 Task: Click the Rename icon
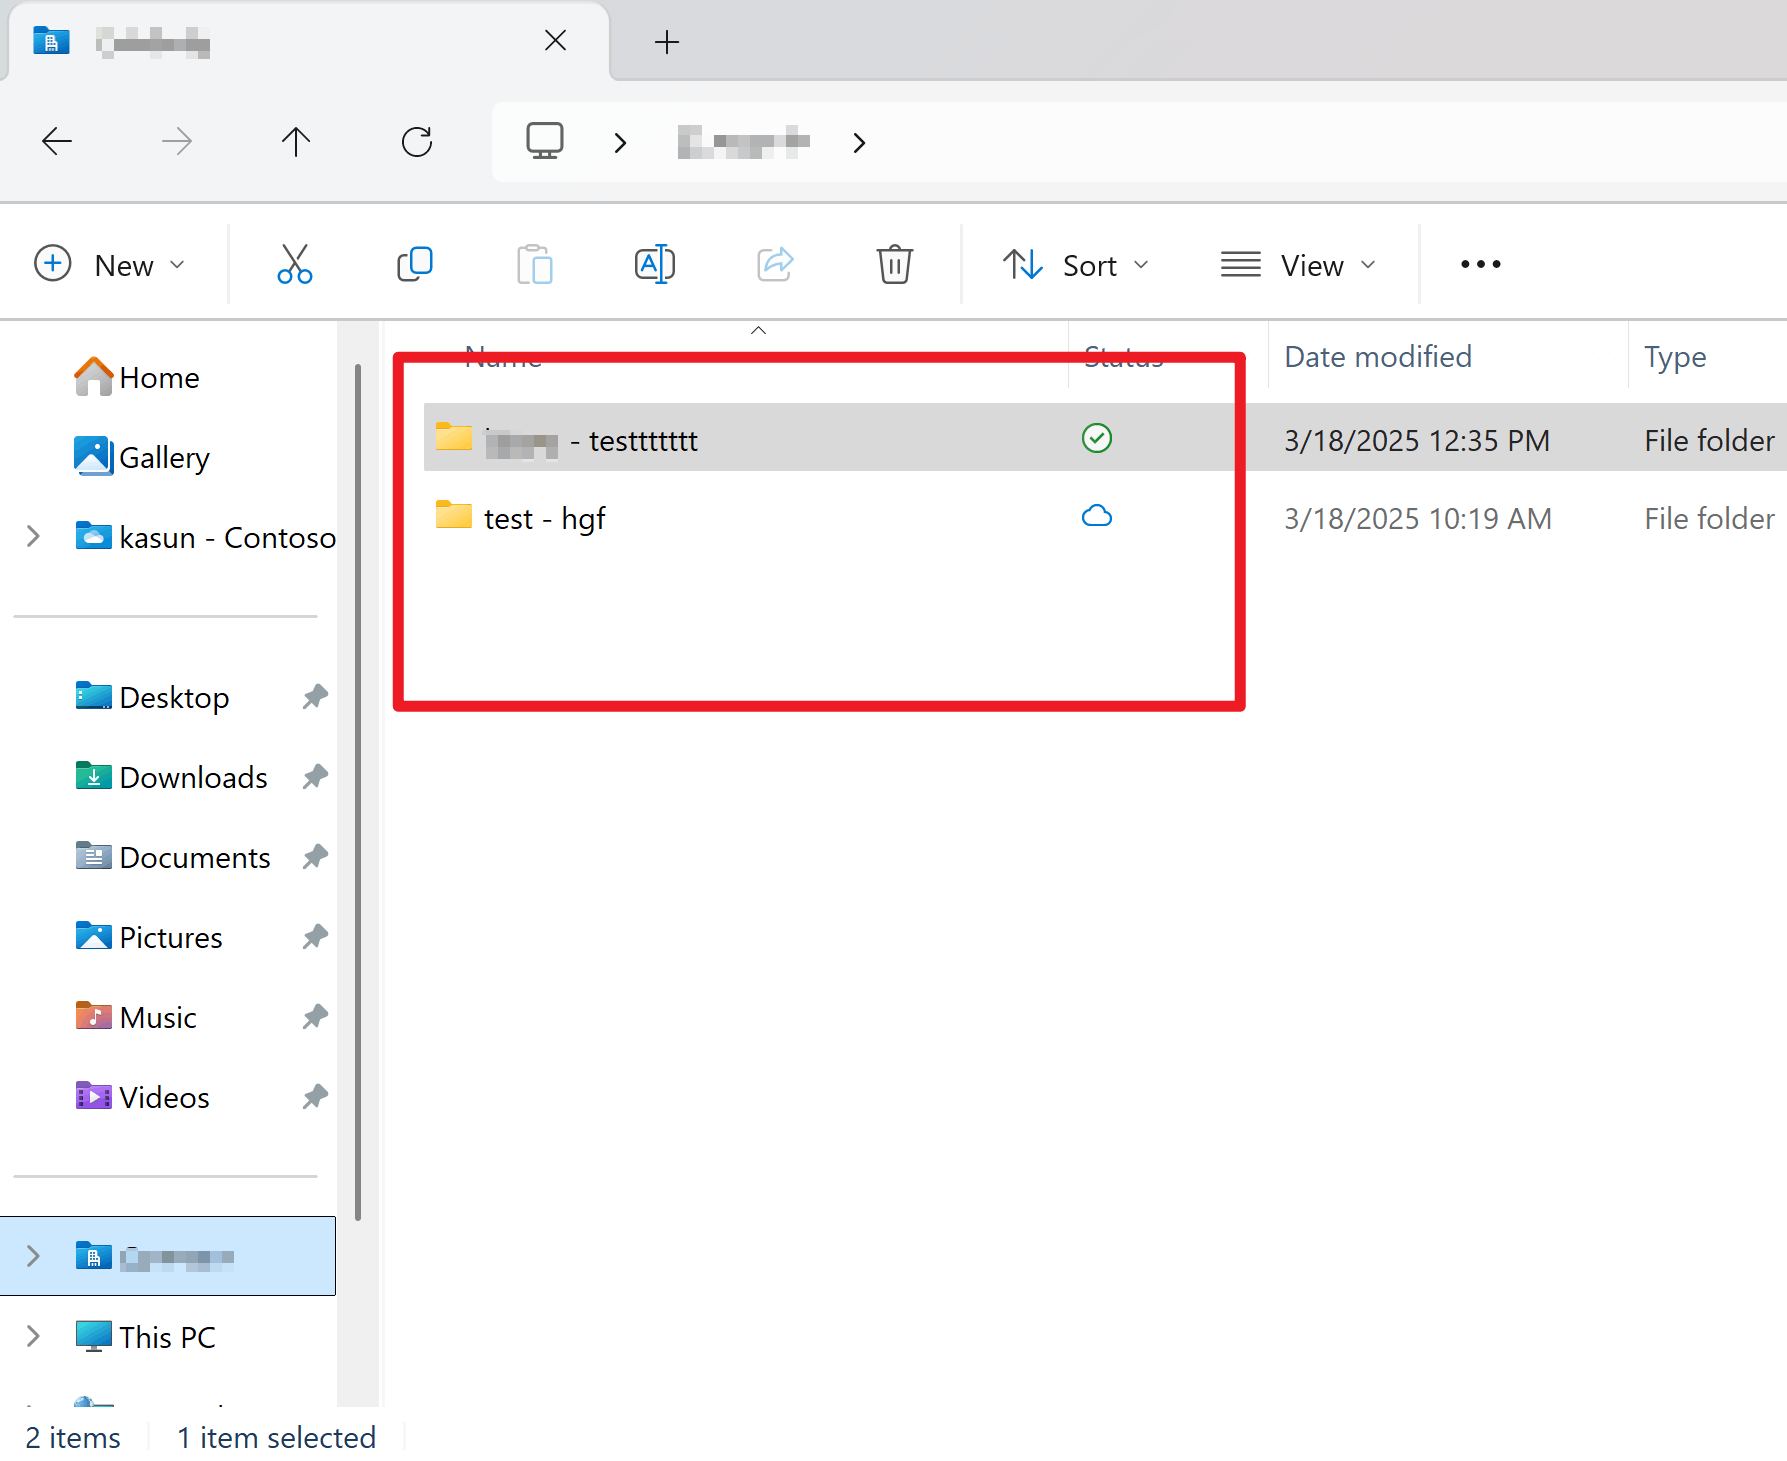click(655, 264)
